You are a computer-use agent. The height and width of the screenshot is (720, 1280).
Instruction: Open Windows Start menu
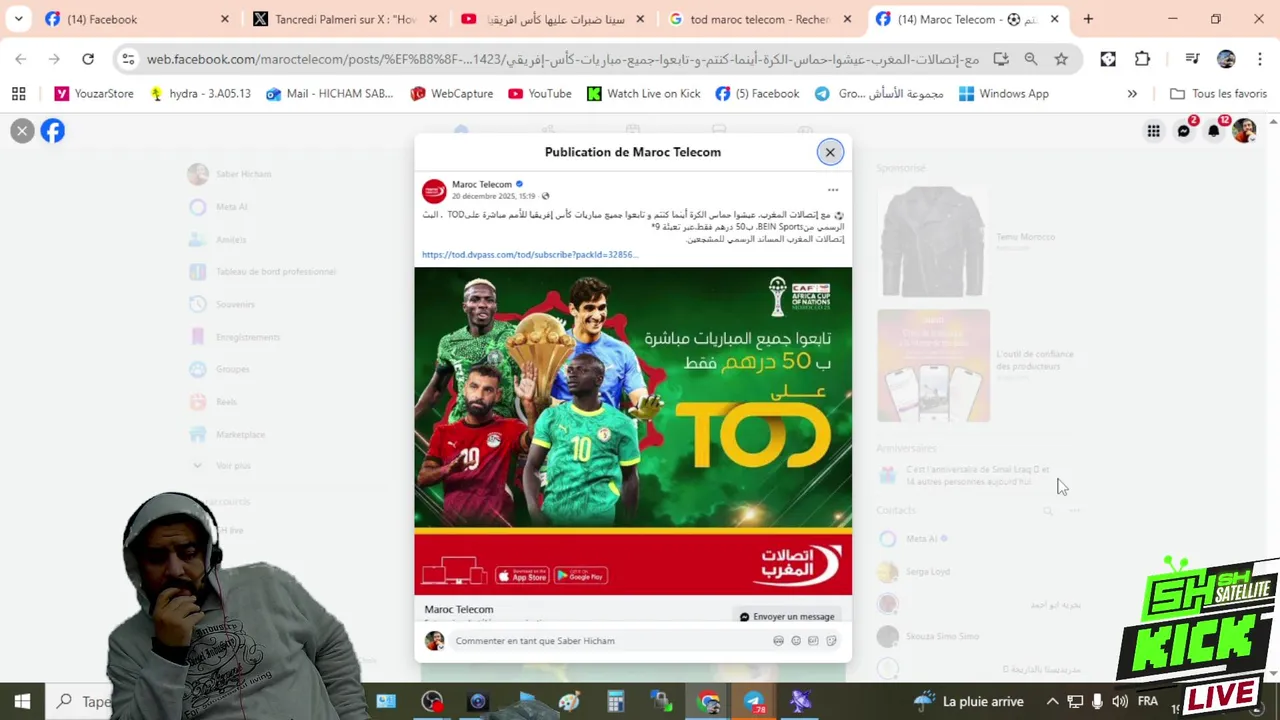[22, 701]
